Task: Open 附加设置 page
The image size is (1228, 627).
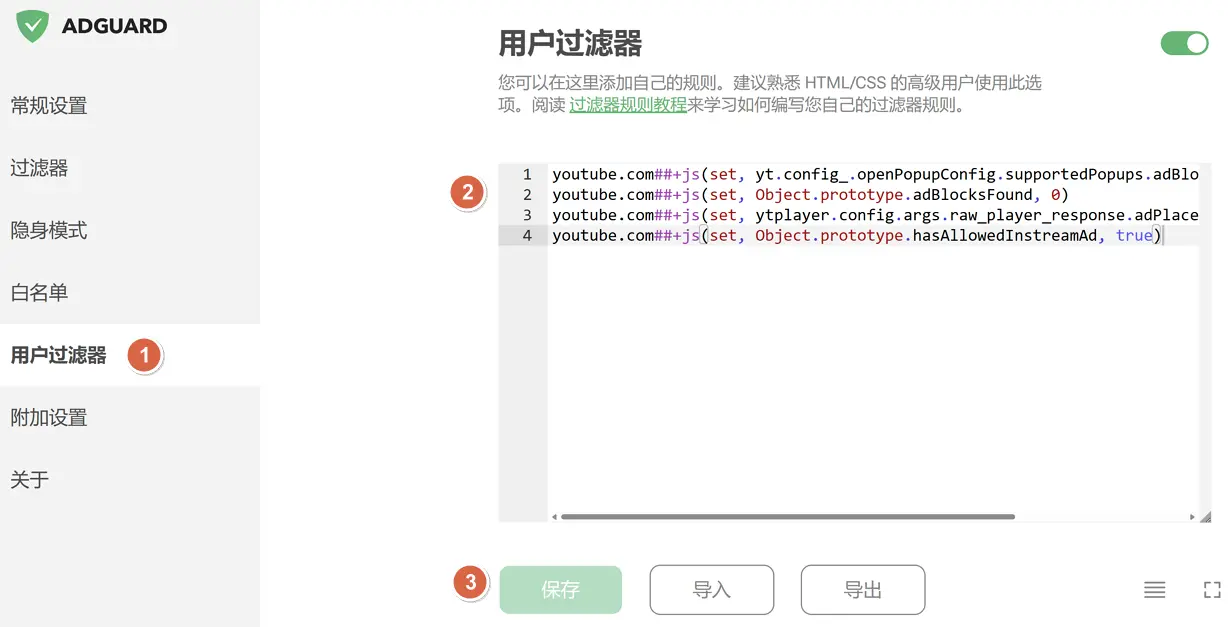Action: [49, 417]
